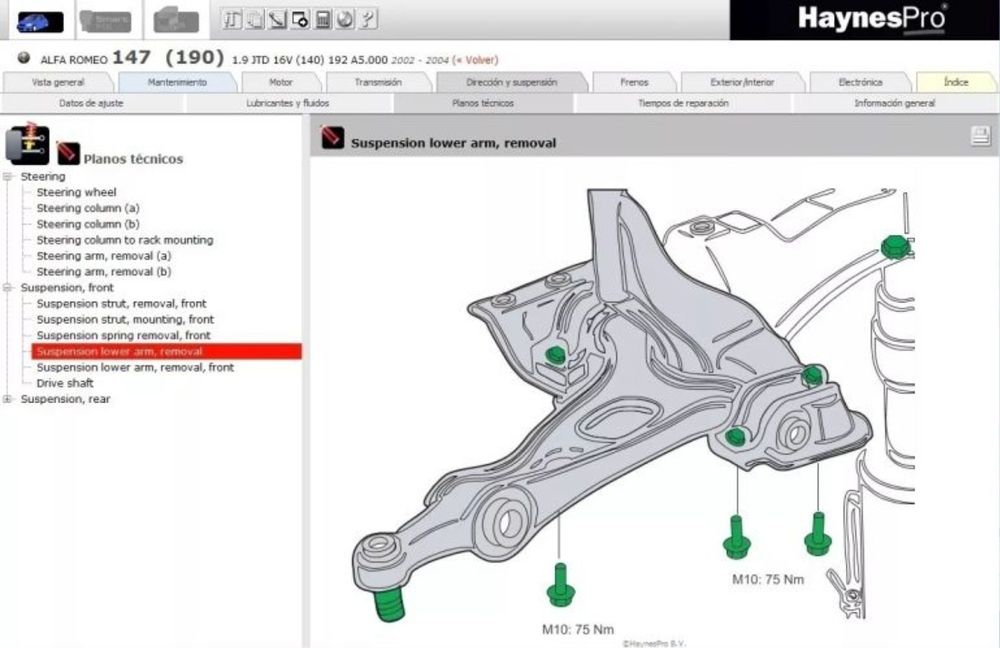The image size is (1000, 648).
Task: Open Suspension spring removal, front
Action: pyautogui.click(x=123, y=335)
